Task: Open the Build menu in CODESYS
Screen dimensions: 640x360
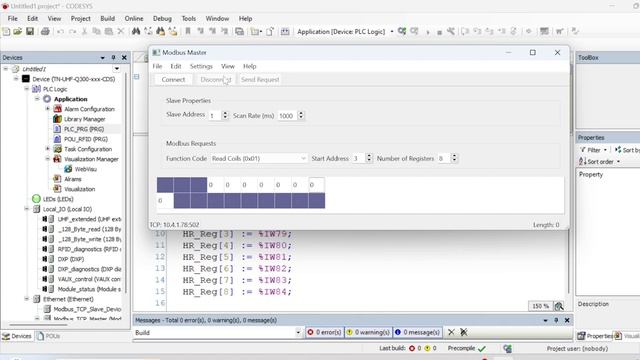Action: click(x=107, y=18)
